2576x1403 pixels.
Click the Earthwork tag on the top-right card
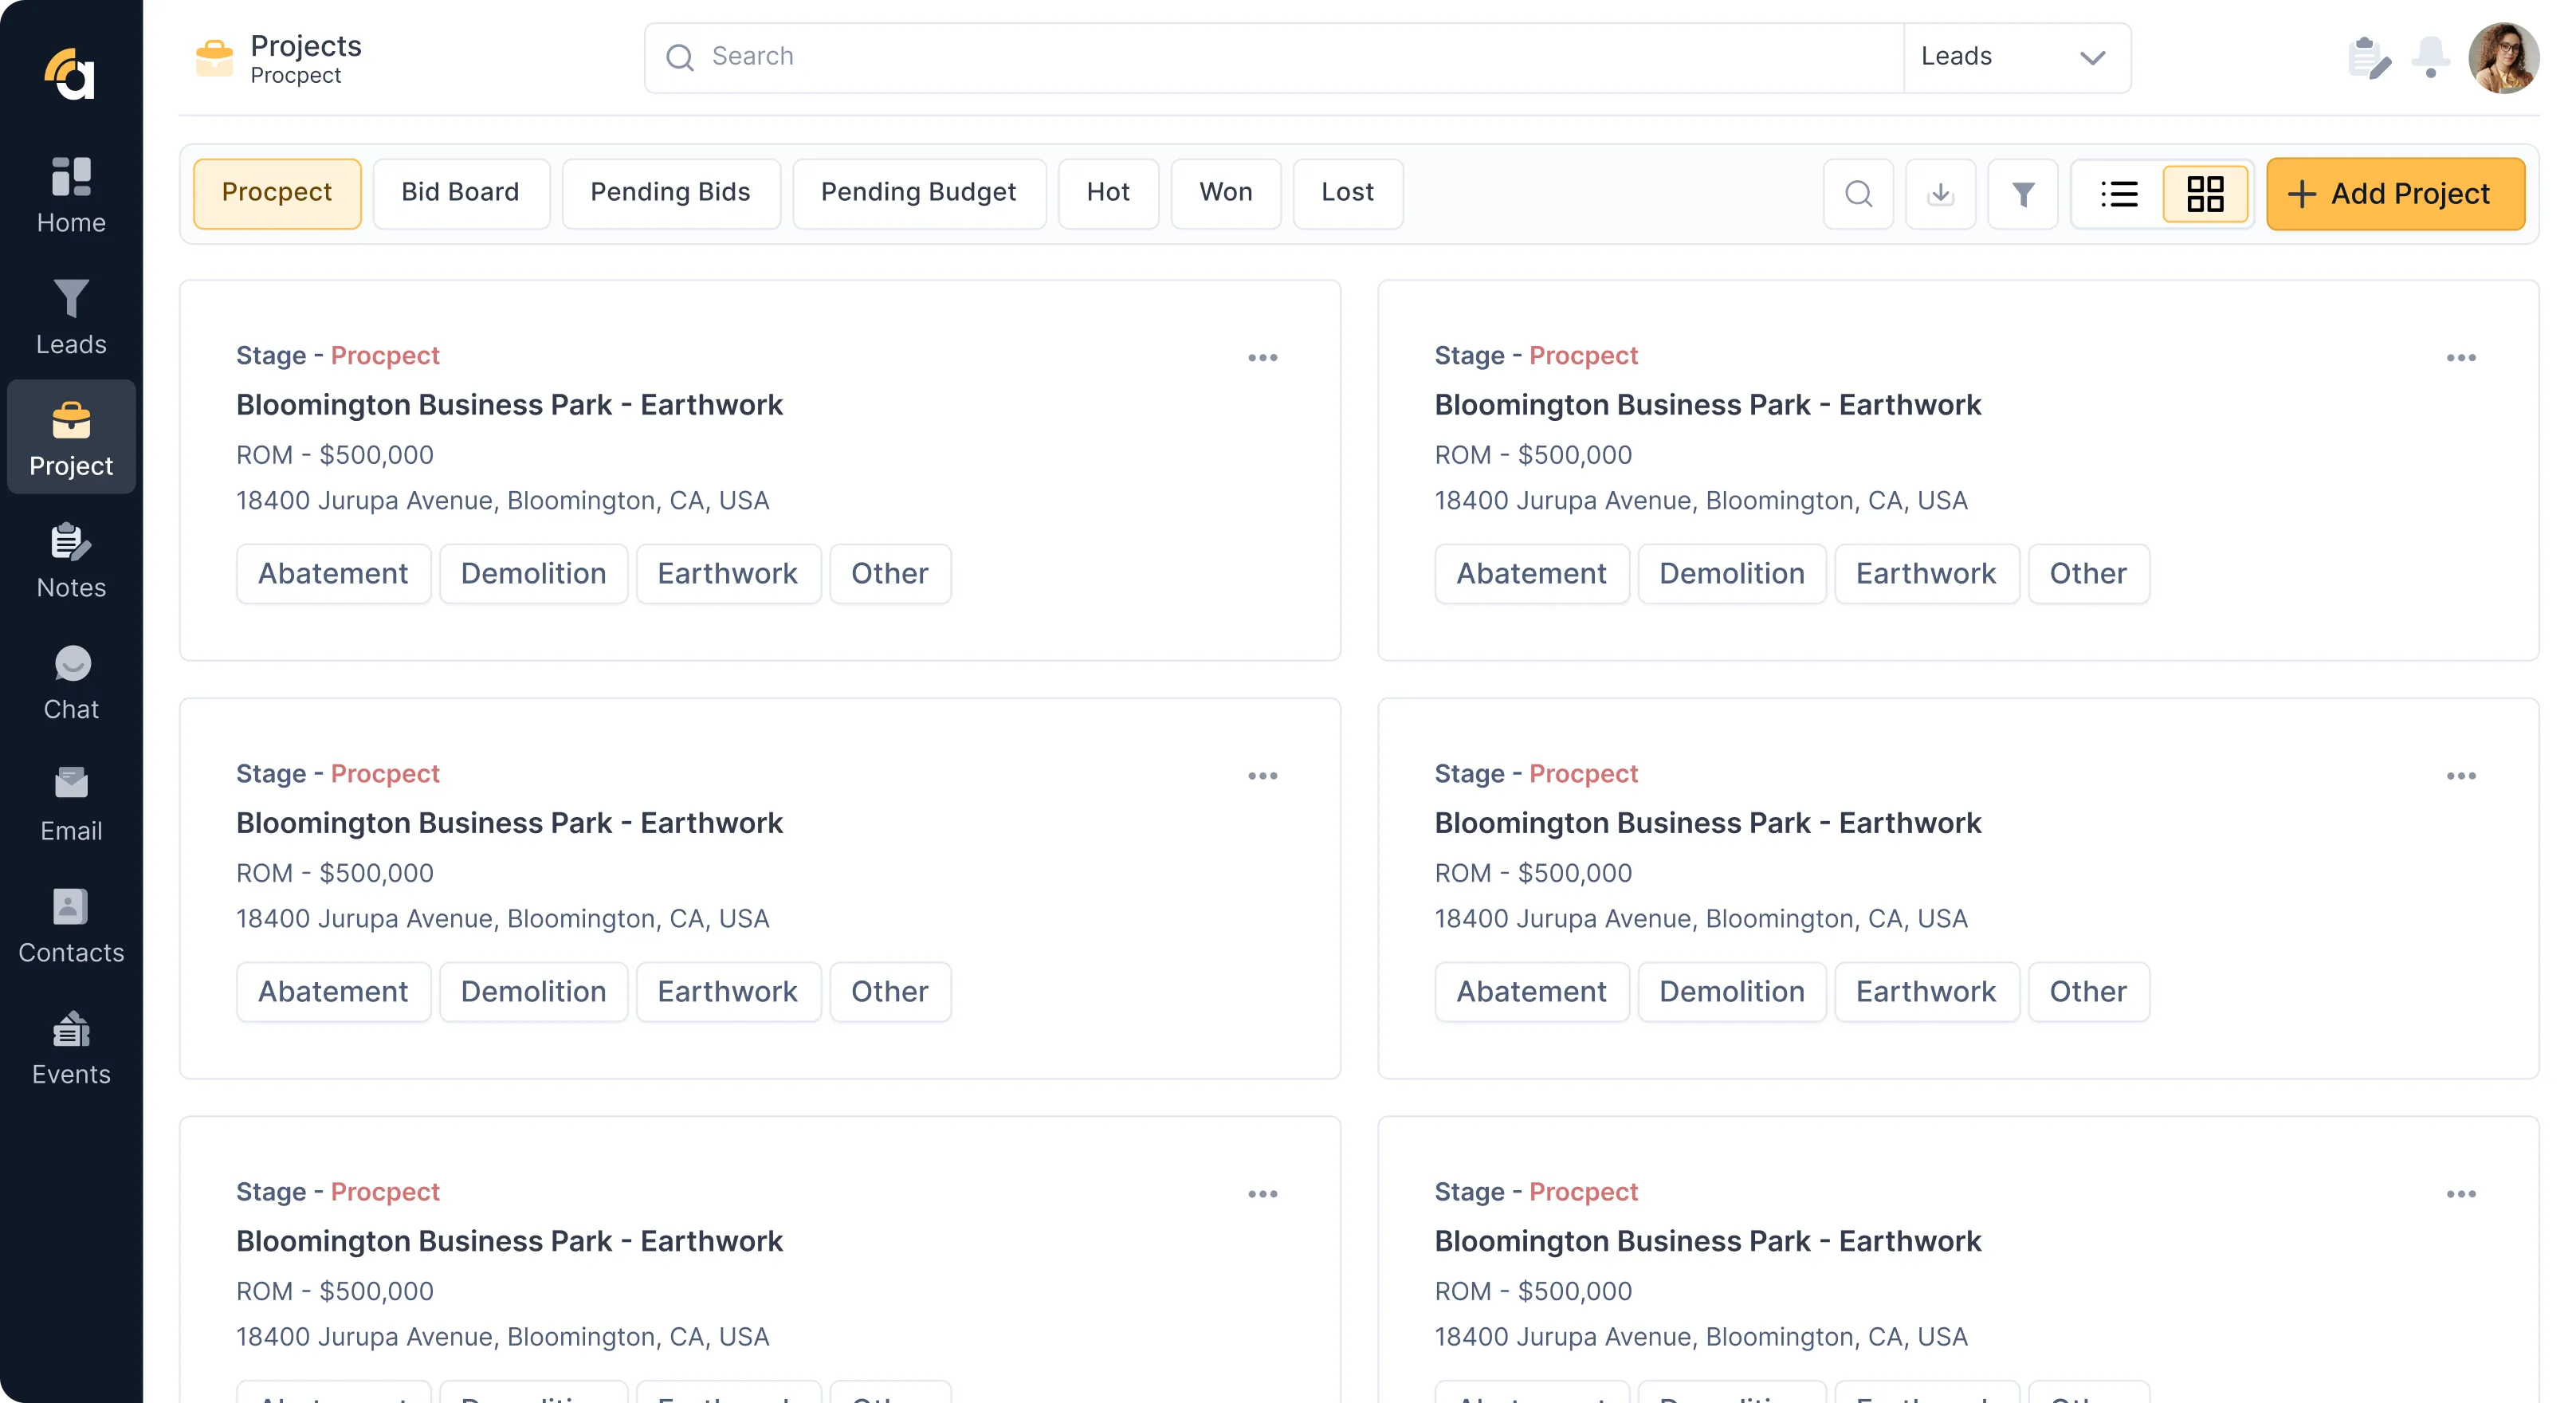(1926, 574)
